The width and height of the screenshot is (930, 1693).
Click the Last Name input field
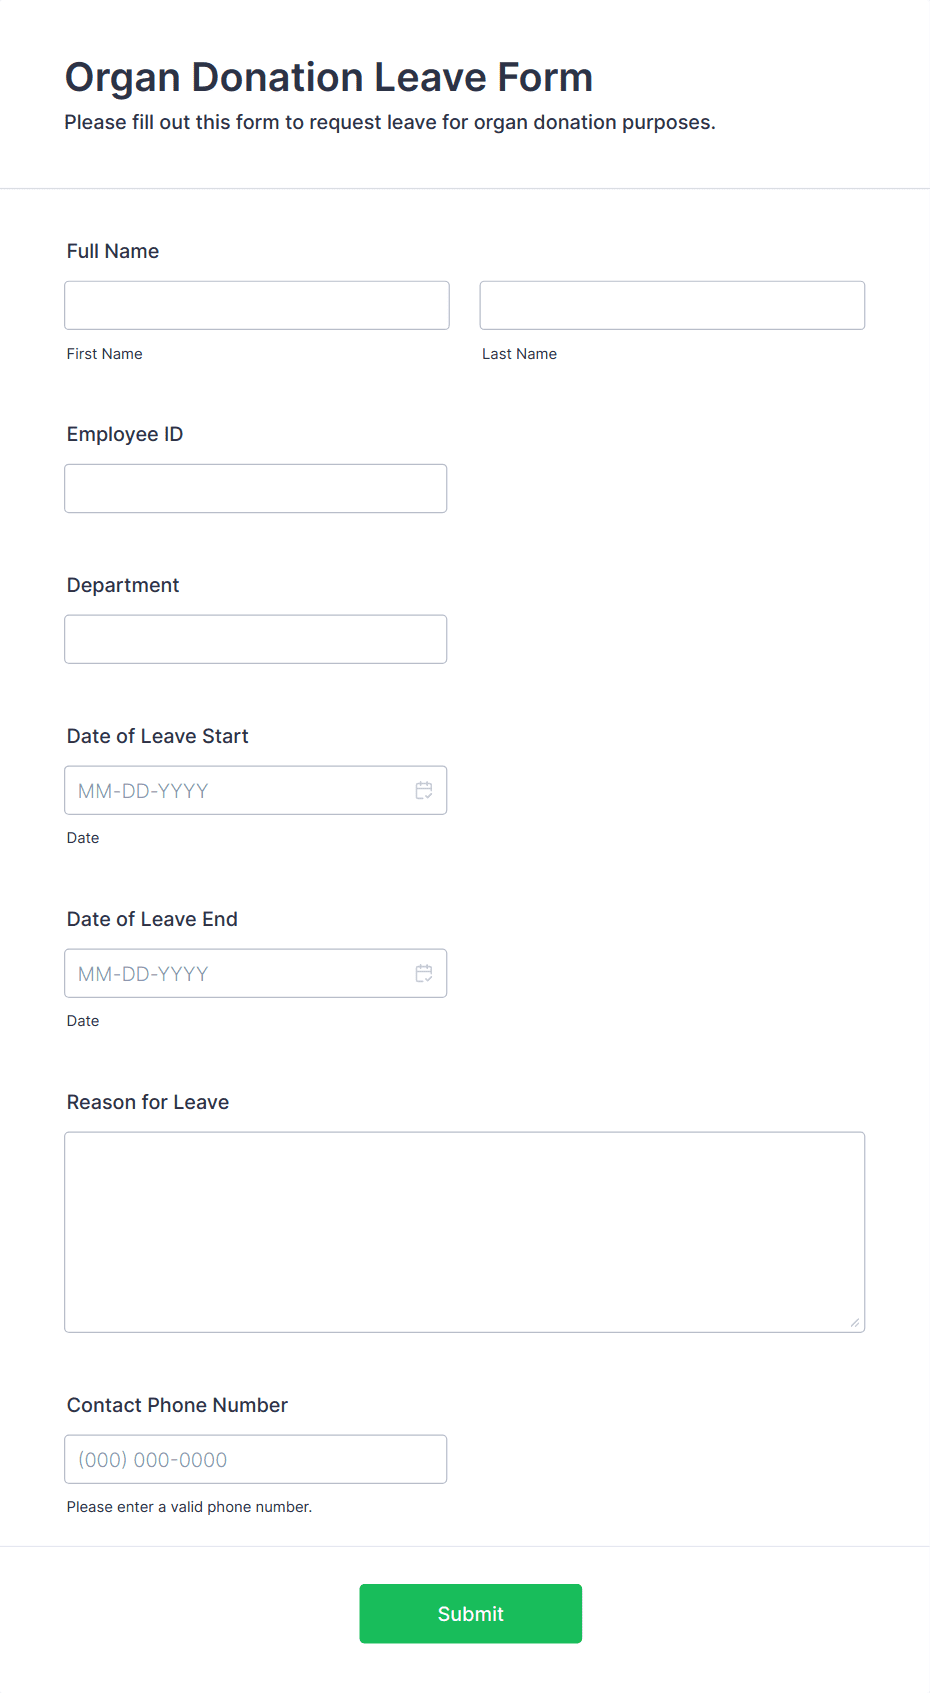click(x=672, y=305)
